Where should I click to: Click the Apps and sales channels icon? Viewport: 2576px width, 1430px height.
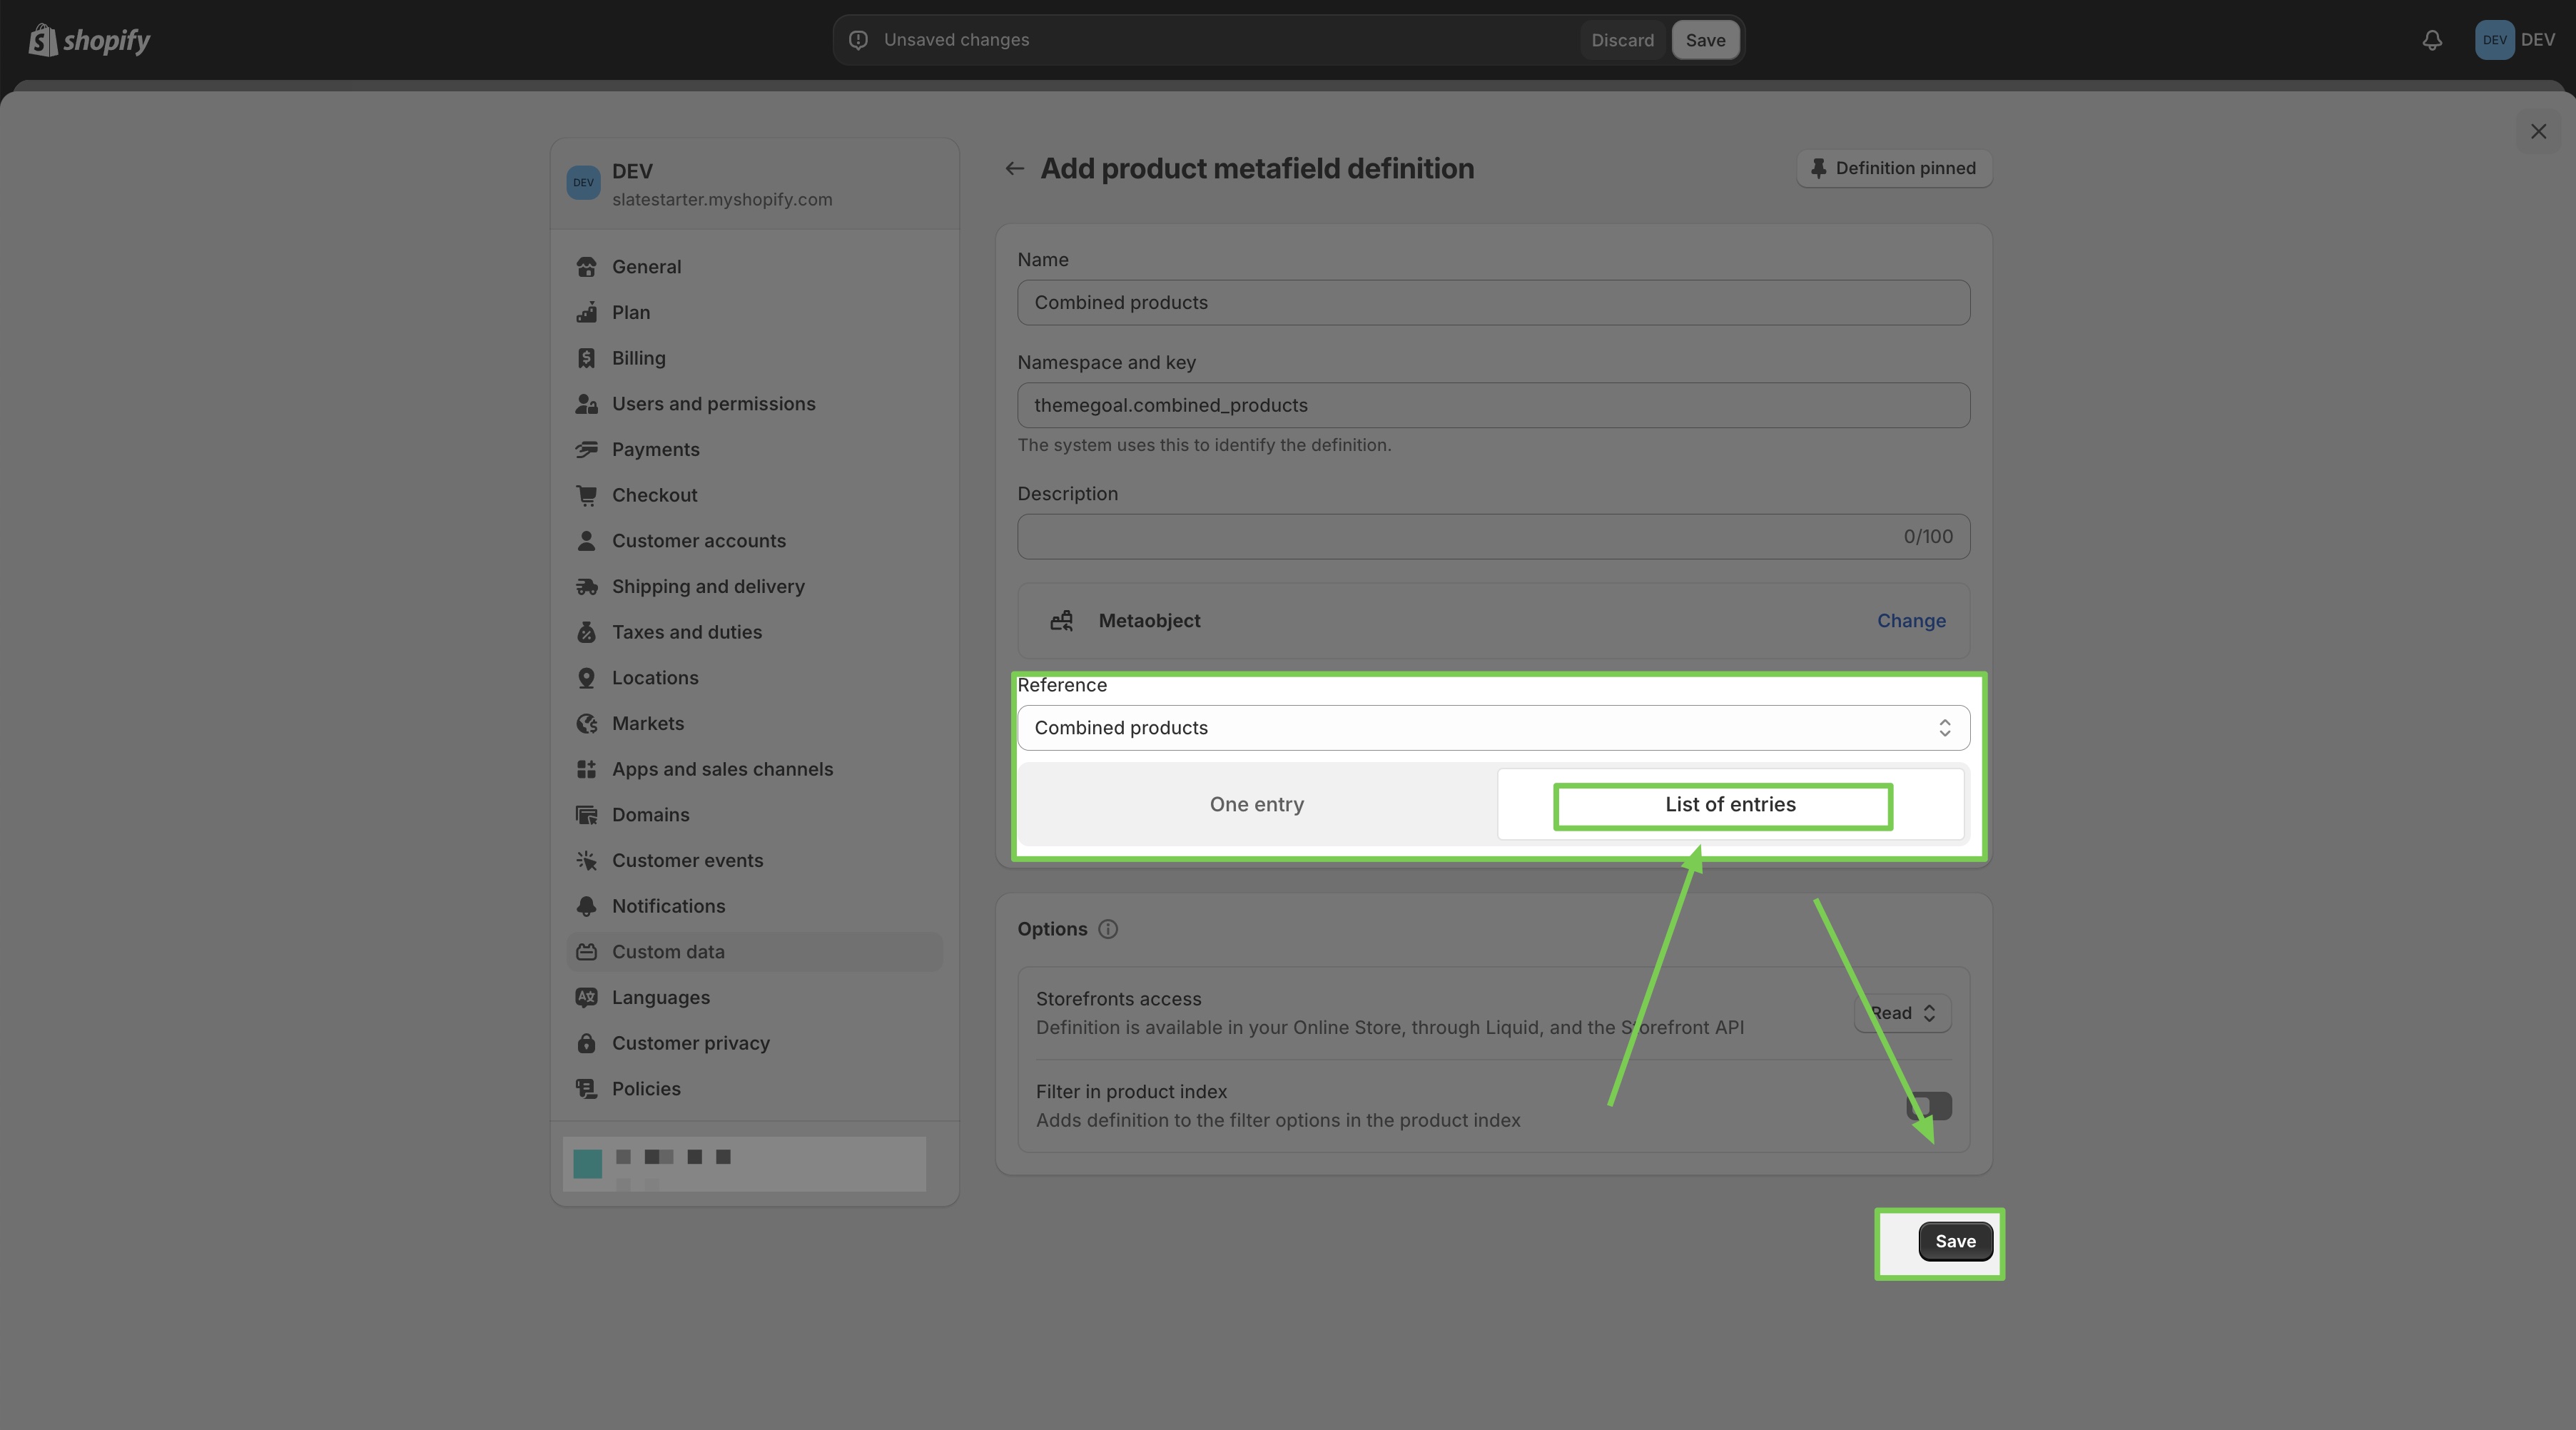point(587,769)
